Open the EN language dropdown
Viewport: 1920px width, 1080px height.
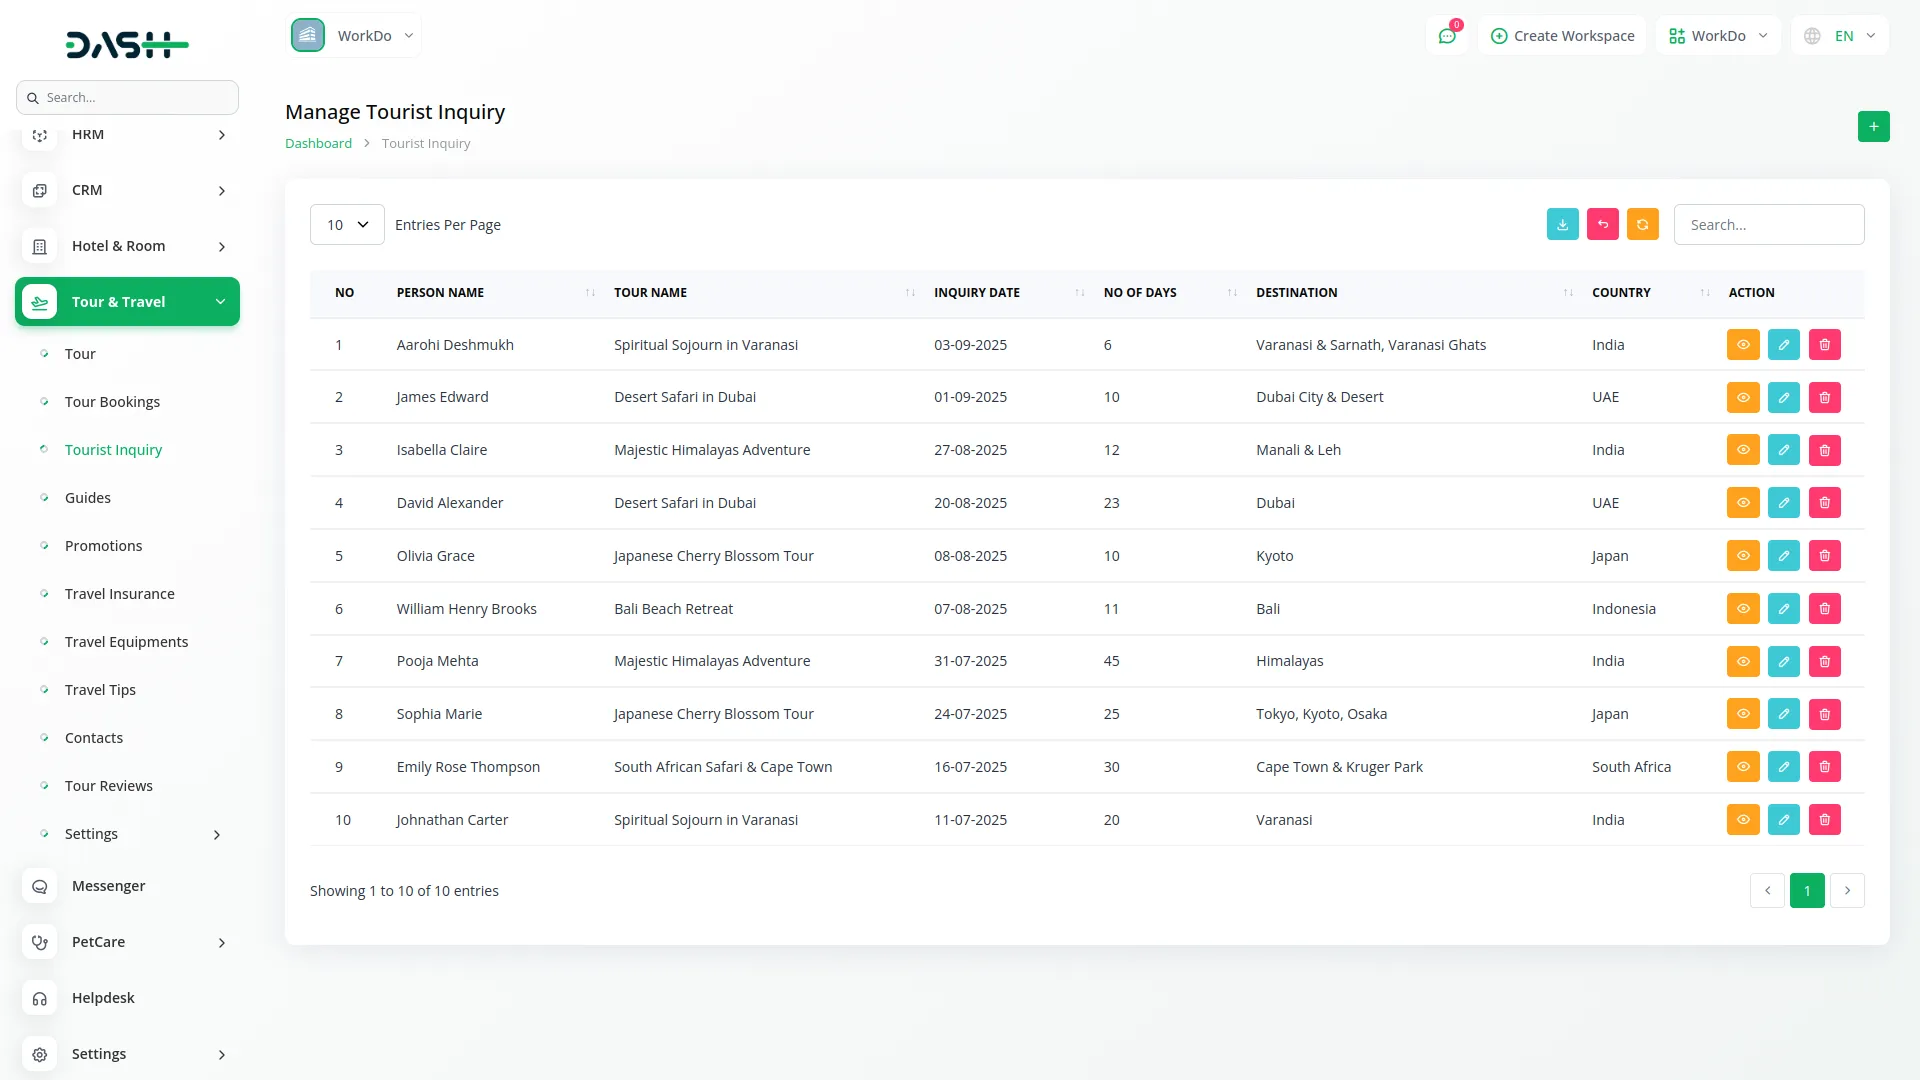[1841, 36]
